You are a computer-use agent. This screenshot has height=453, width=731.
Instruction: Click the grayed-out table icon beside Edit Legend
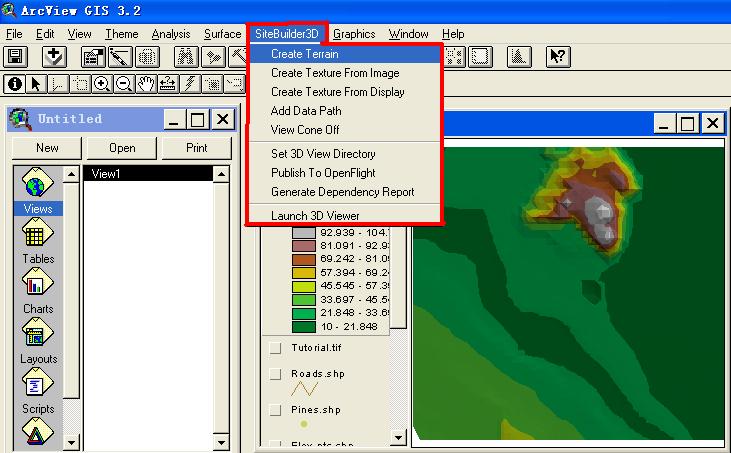click(147, 57)
